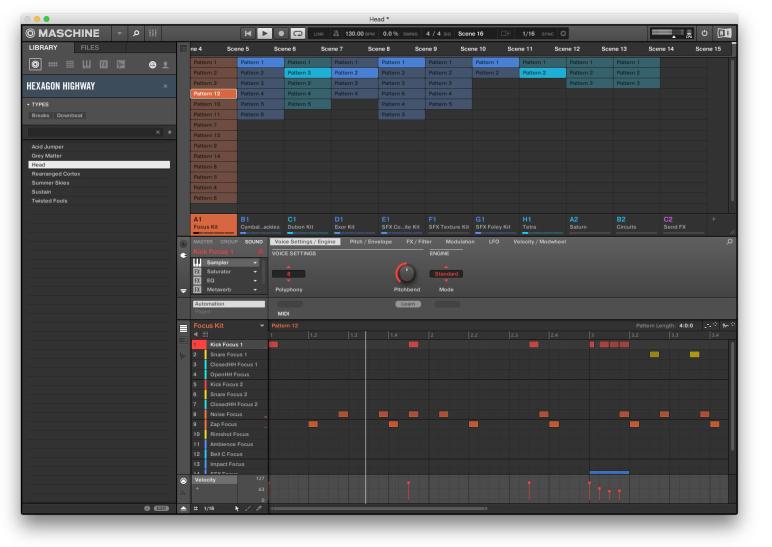This screenshot has width=772, height=547.
Task: Open the EQ plug-in dropdown arrow
Action: pos(255,281)
